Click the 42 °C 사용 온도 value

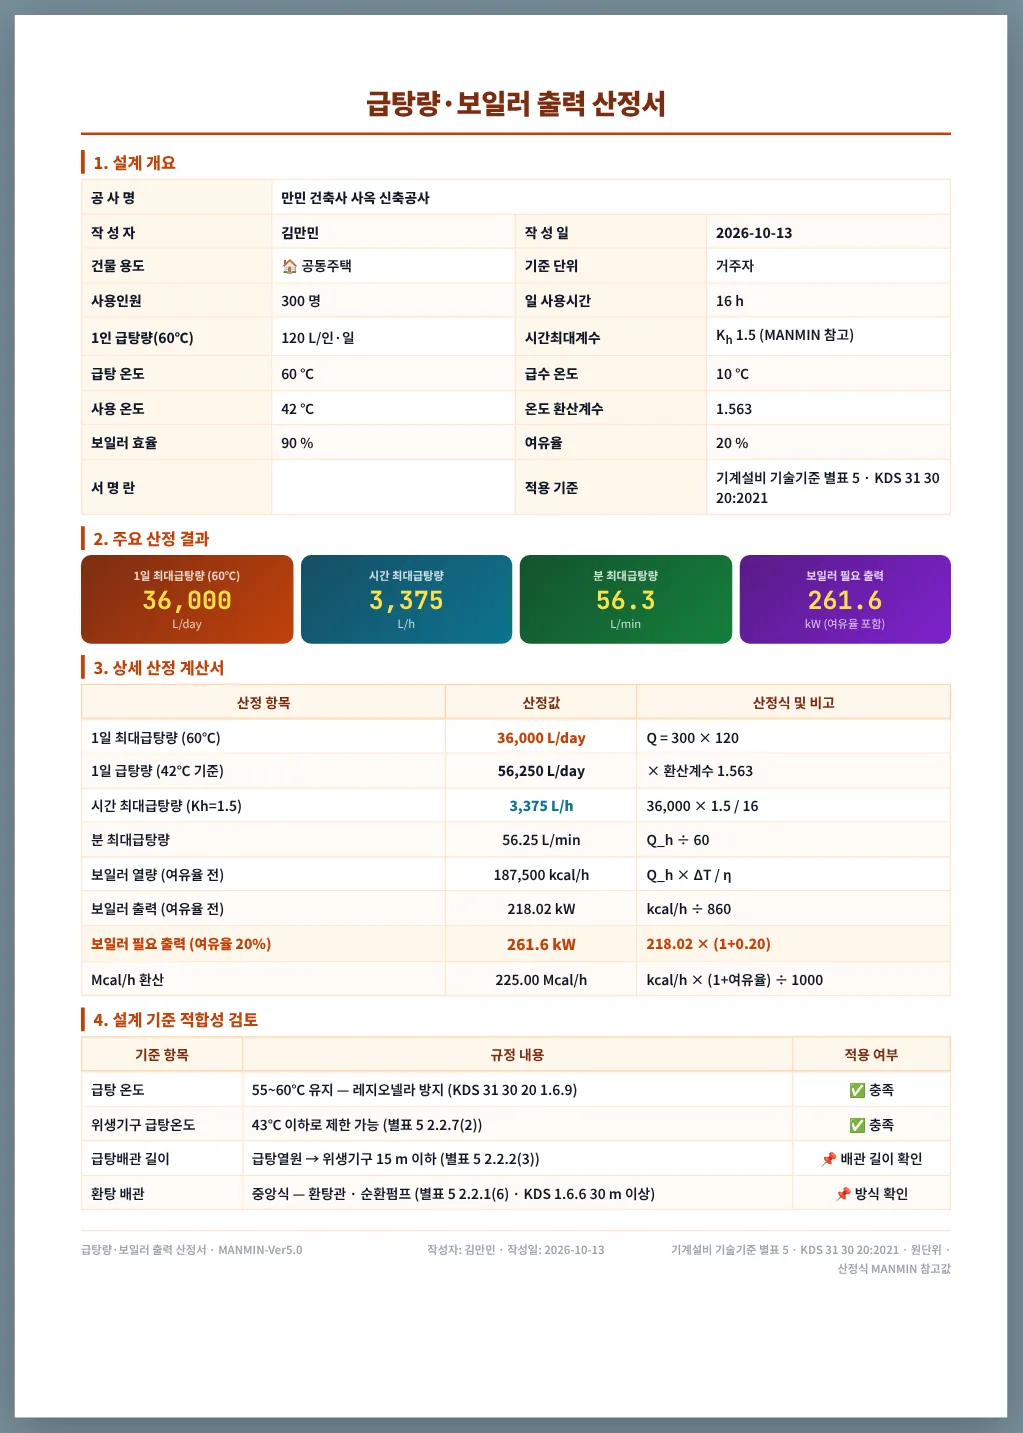(x=297, y=409)
